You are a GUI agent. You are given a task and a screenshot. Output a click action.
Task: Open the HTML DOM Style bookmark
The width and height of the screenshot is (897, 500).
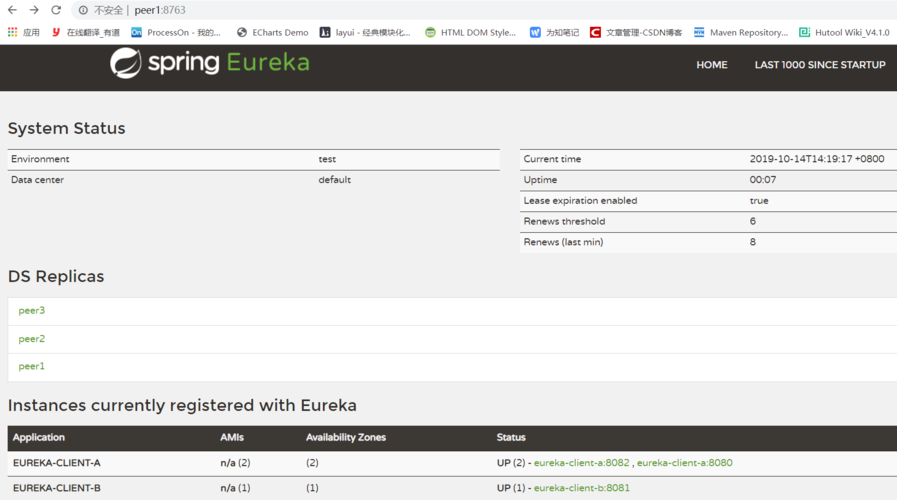click(470, 33)
